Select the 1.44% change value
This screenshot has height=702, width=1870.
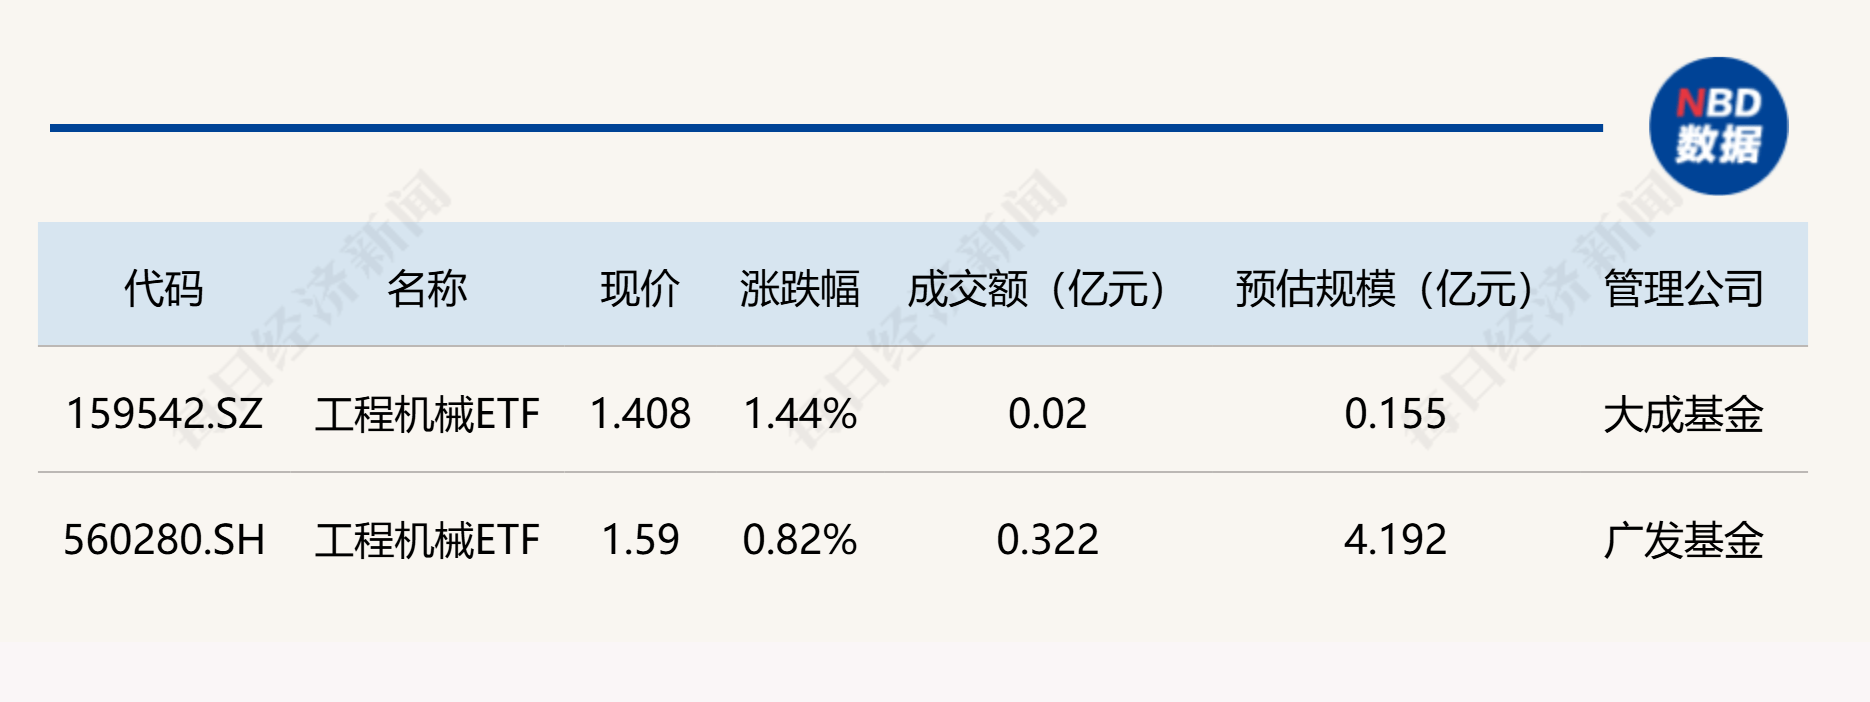(800, 414)
